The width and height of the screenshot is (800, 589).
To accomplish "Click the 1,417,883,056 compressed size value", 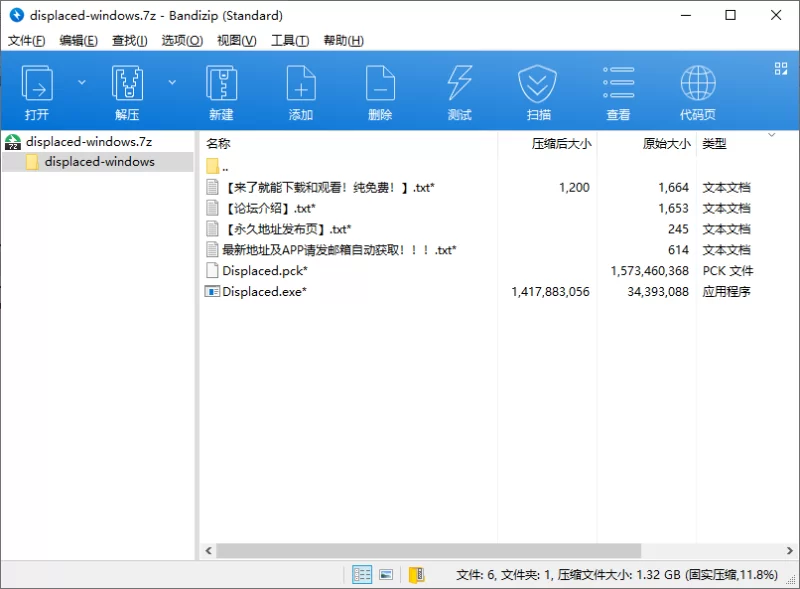I will 551,291.
